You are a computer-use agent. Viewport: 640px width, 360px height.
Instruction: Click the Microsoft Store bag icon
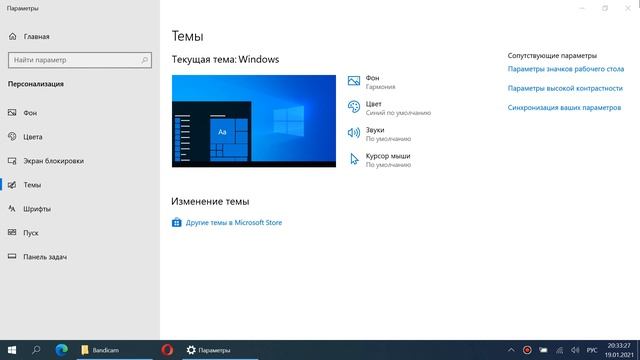[x=176, y=222]
